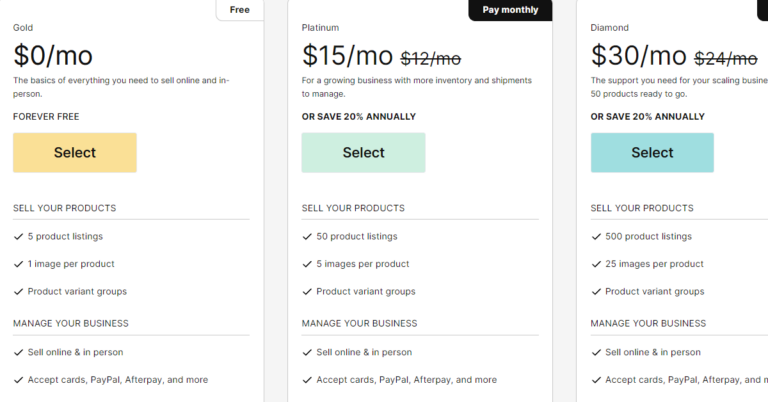Image resolution: width=768 pixels, height=402 pixels.
Task: Click the checkmark beside "50 product listings"
Action: pyautogui.click(x=307, y=237)
